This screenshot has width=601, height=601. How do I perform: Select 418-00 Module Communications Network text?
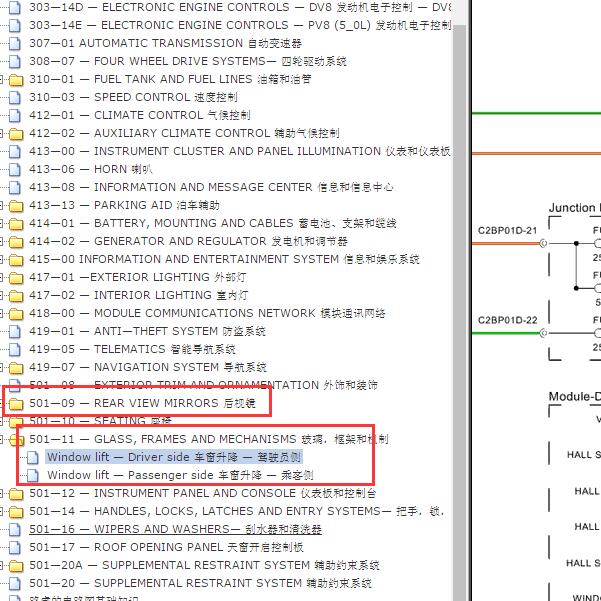[207, 314]
